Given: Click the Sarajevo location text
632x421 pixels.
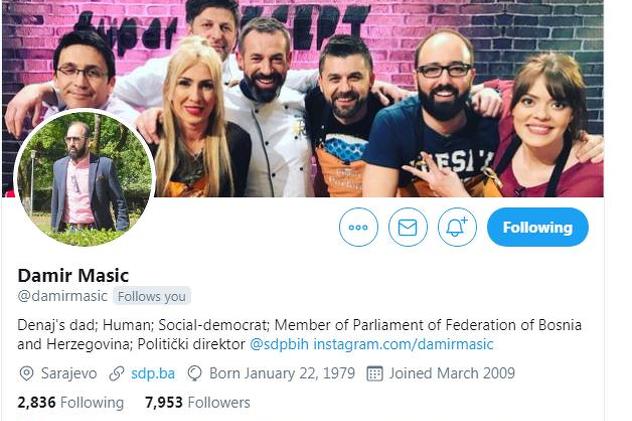Looking at the screenshot, I should [69, 374].
